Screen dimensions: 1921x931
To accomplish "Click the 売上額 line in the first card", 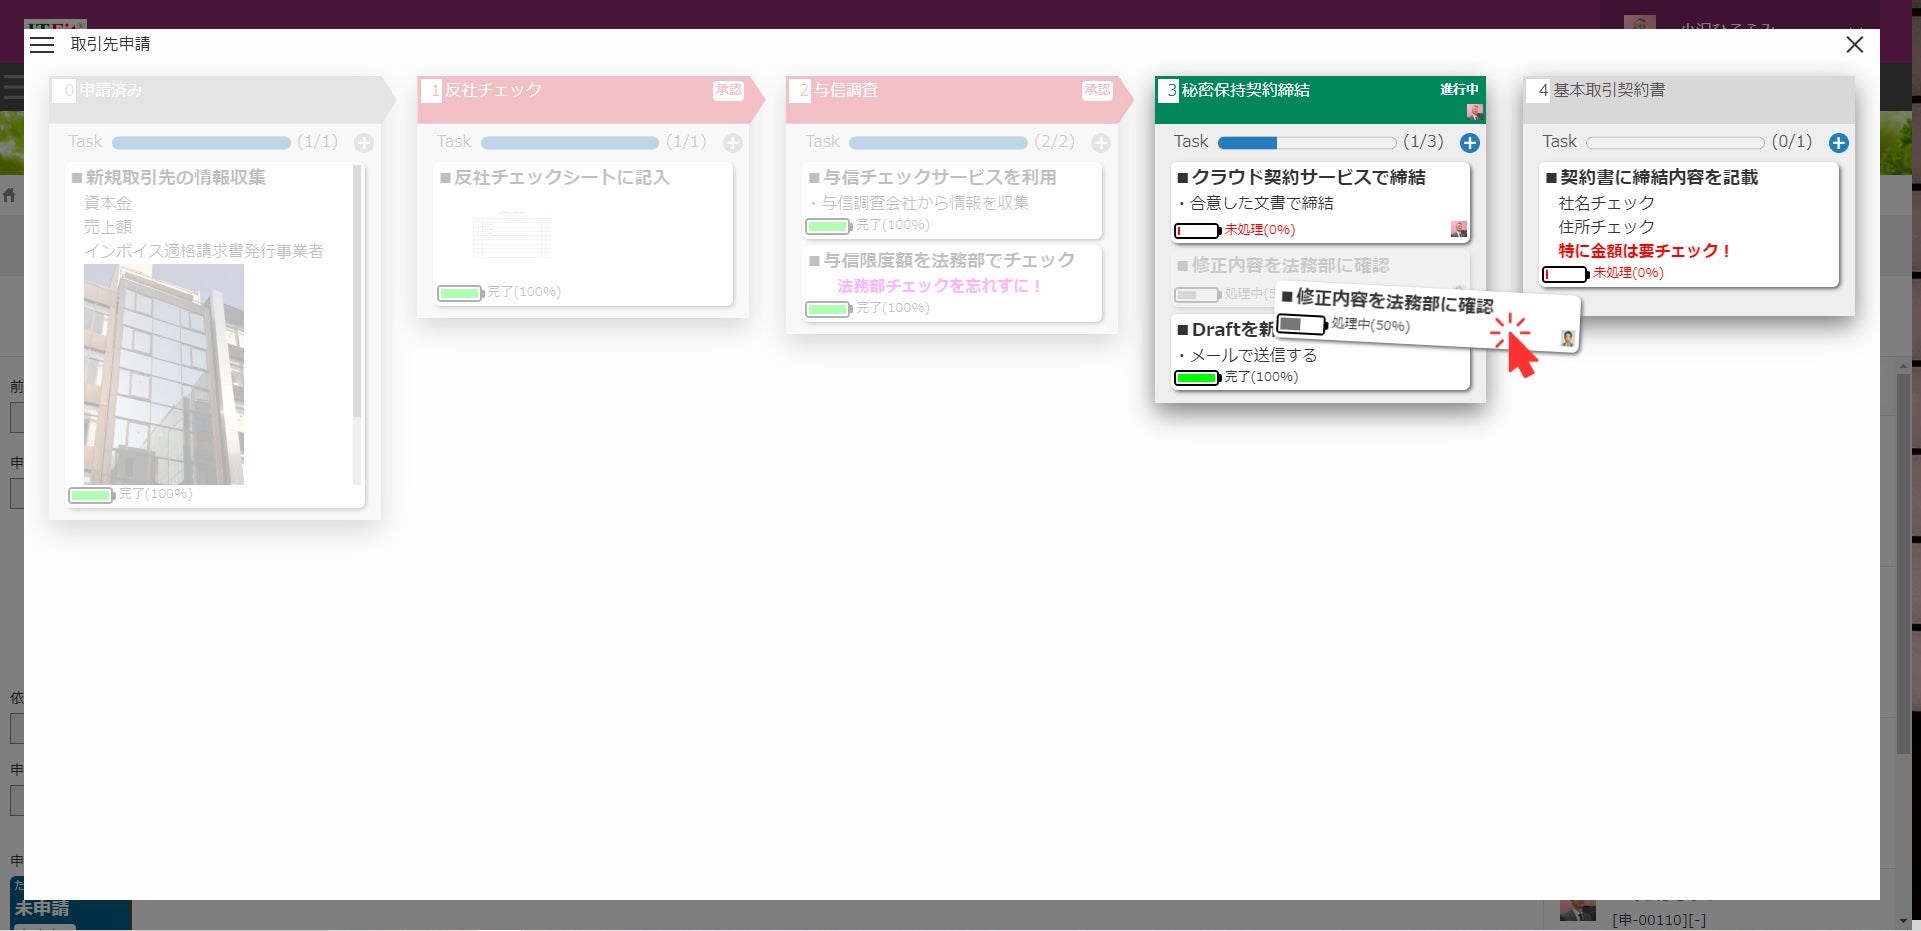I will point(108,227).
